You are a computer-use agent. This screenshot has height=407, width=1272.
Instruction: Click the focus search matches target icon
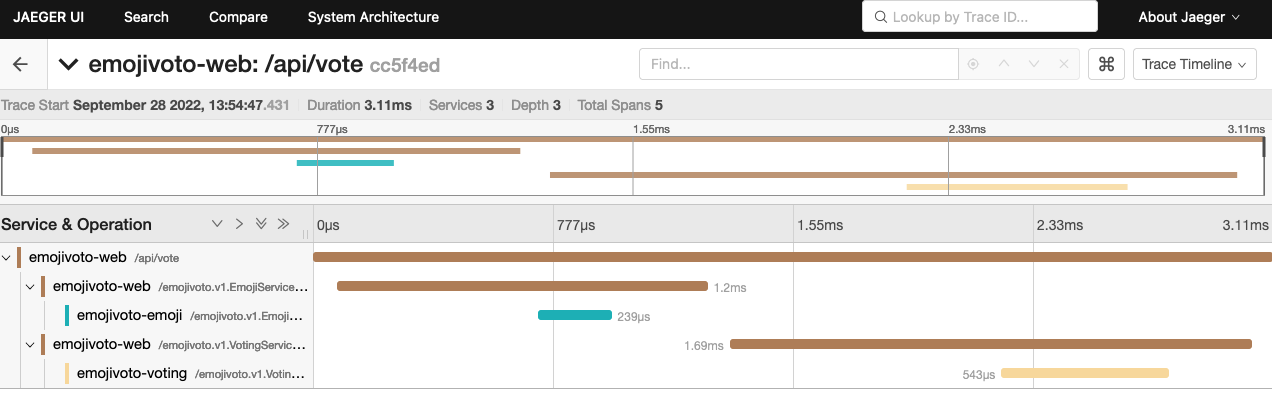click(972, 64)
